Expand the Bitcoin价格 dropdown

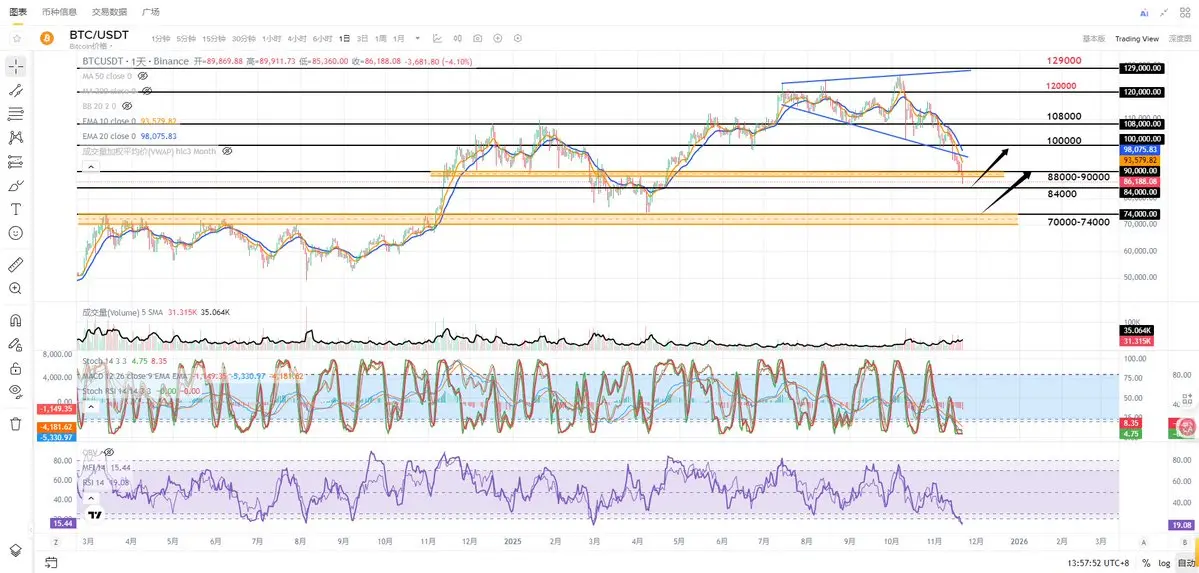tap(93, 47)
